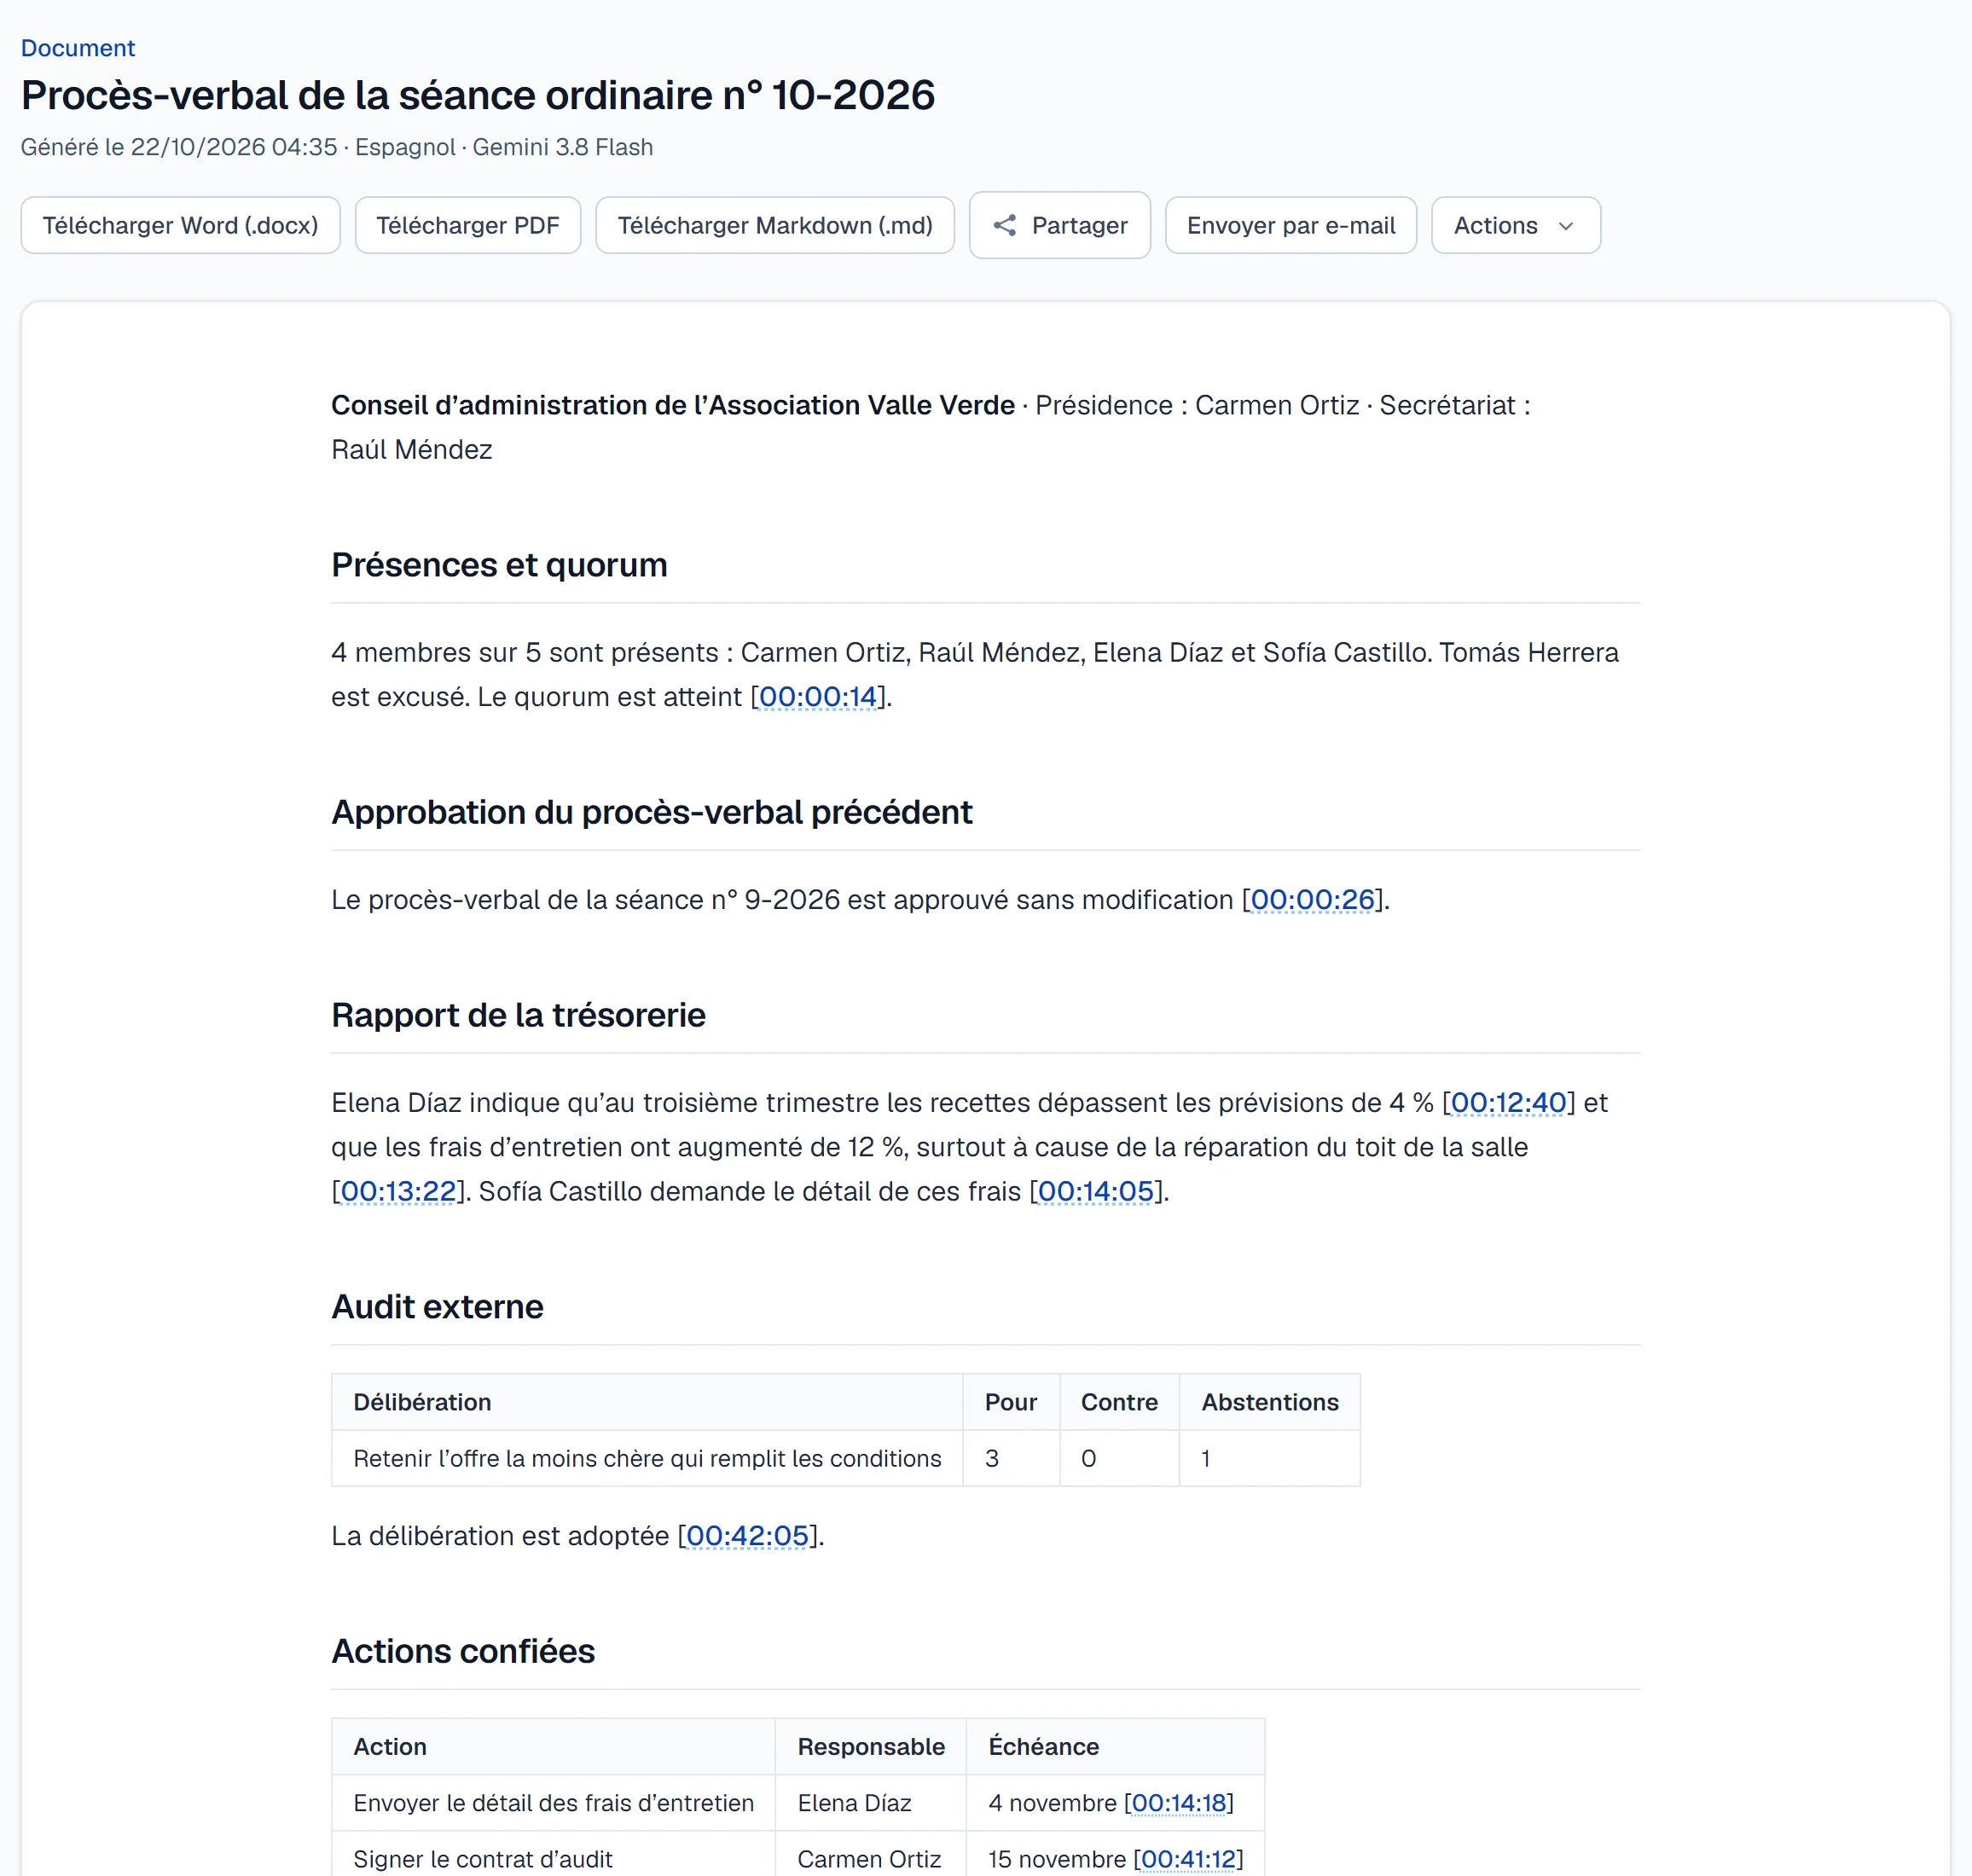Download the Word (.docx) file
The image size is (1972, 1876).
(181, 226)
